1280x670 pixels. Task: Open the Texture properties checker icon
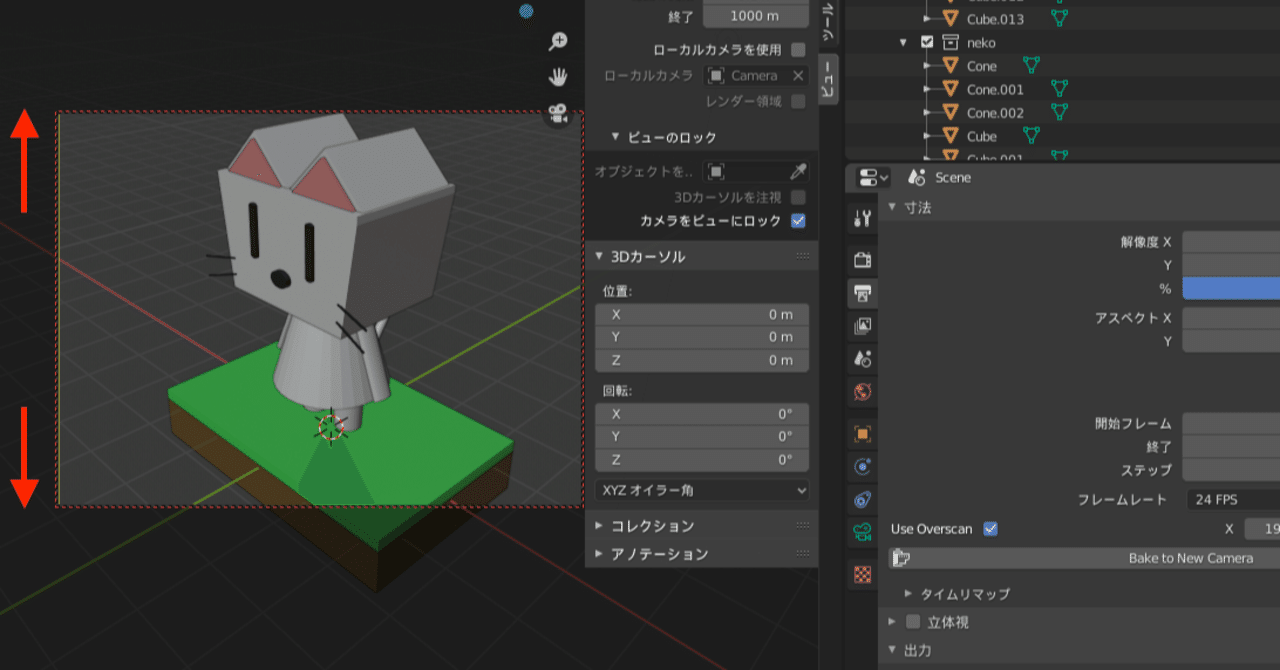(862, 574)
